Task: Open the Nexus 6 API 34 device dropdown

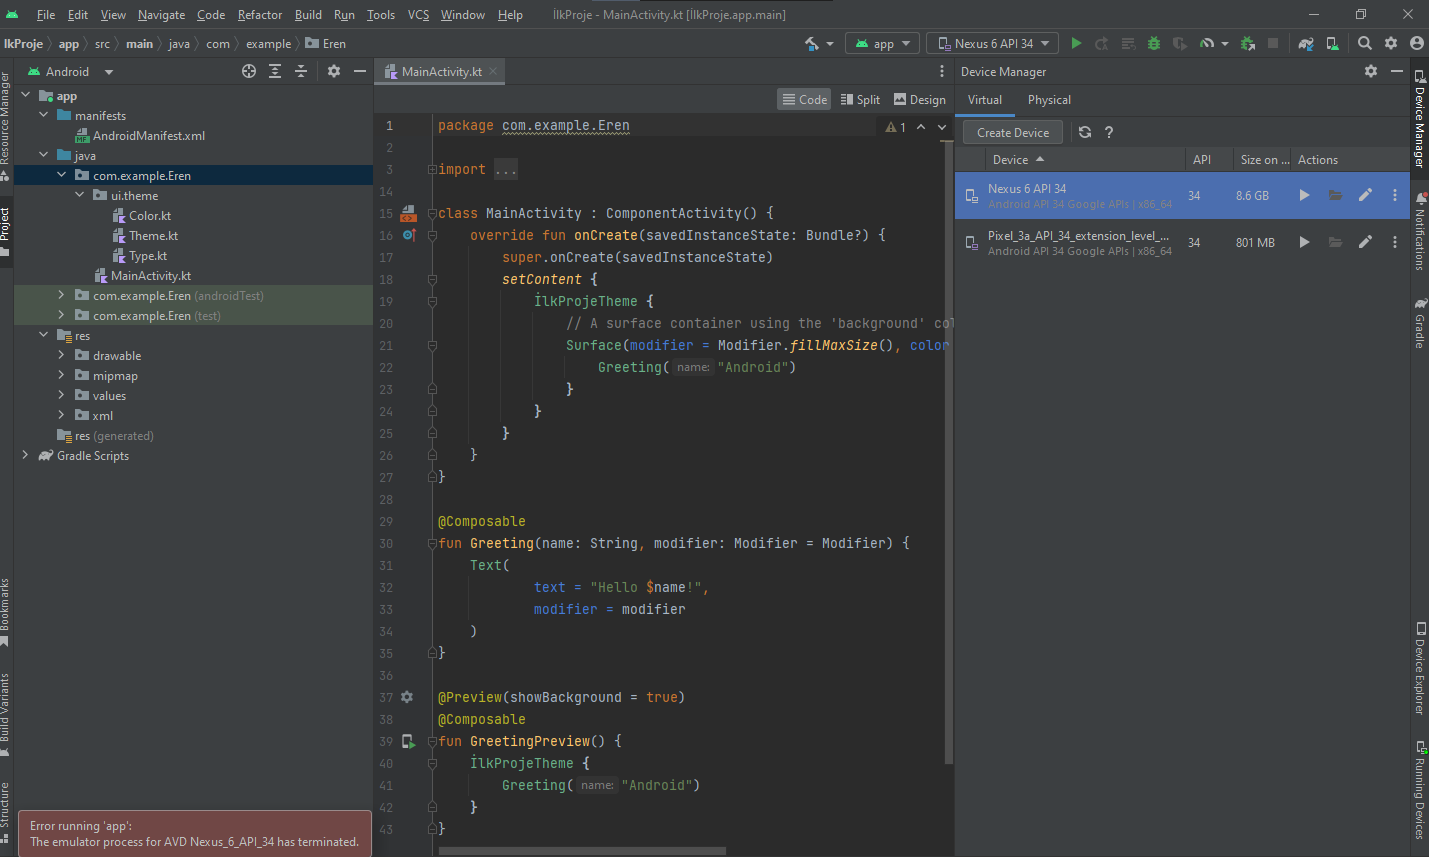Action: coord(993,43)
